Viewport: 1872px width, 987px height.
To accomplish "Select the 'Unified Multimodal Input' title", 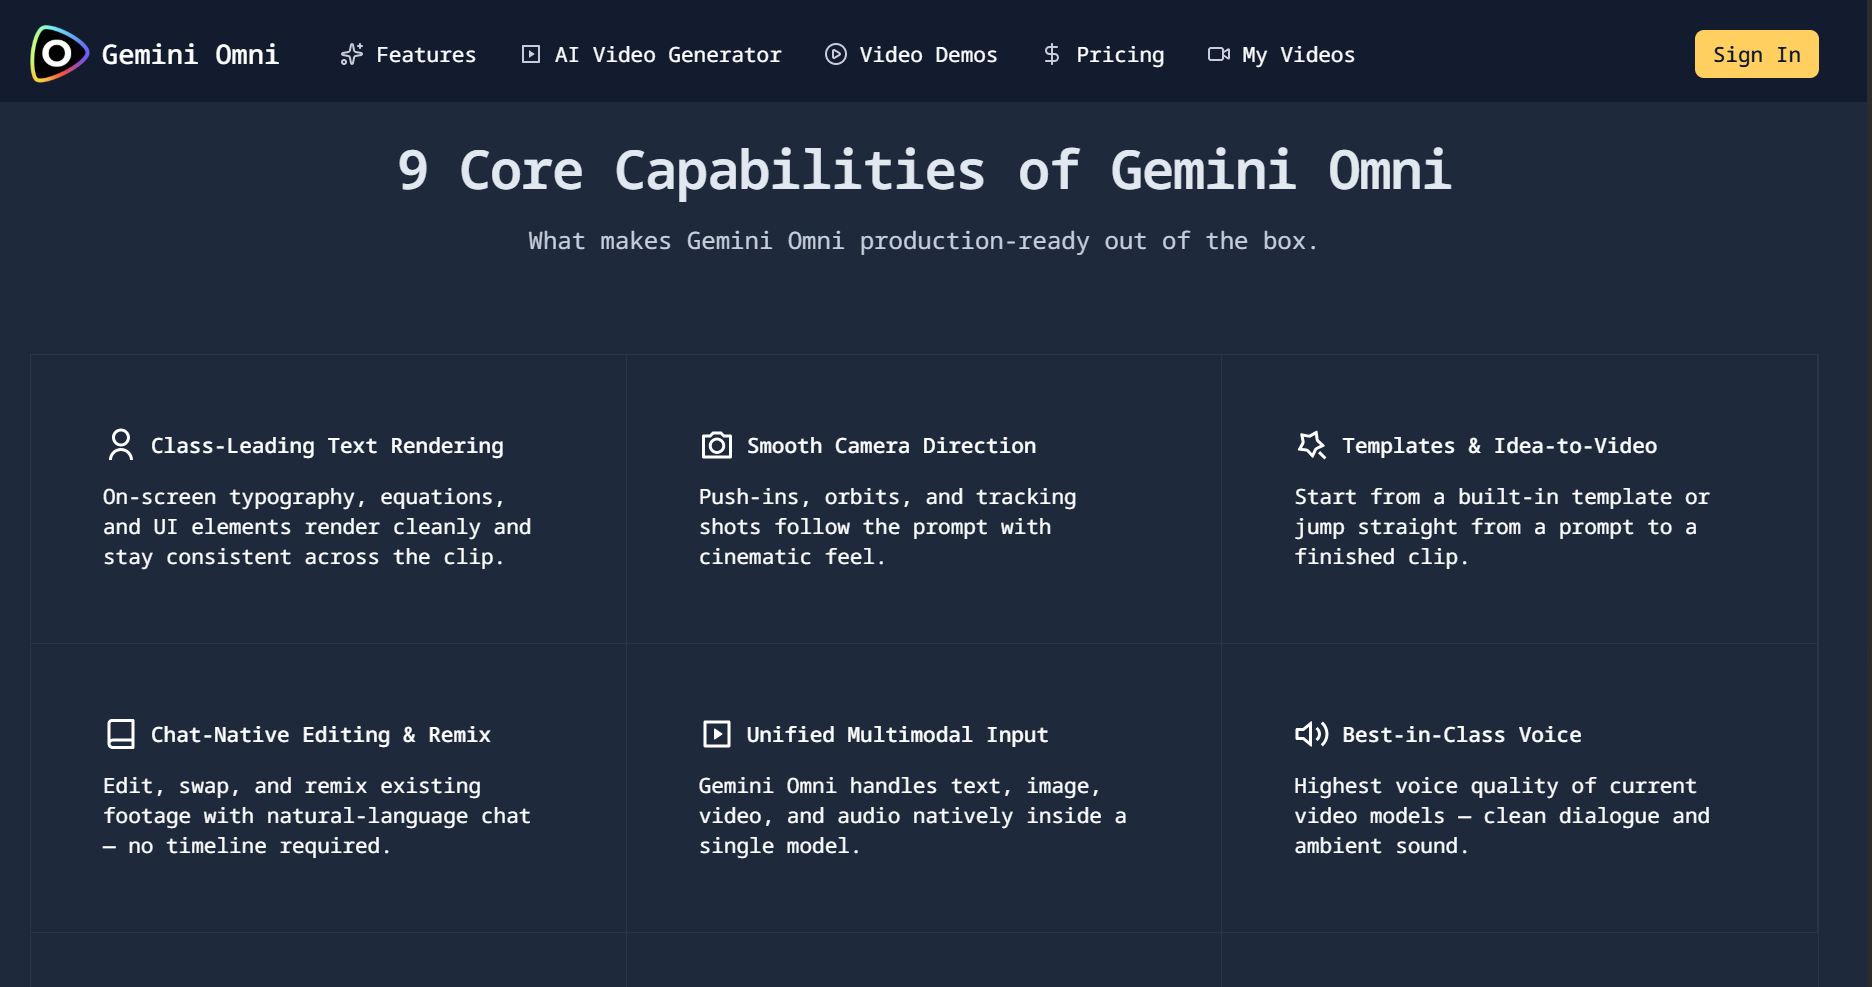I will pos(897,735).
